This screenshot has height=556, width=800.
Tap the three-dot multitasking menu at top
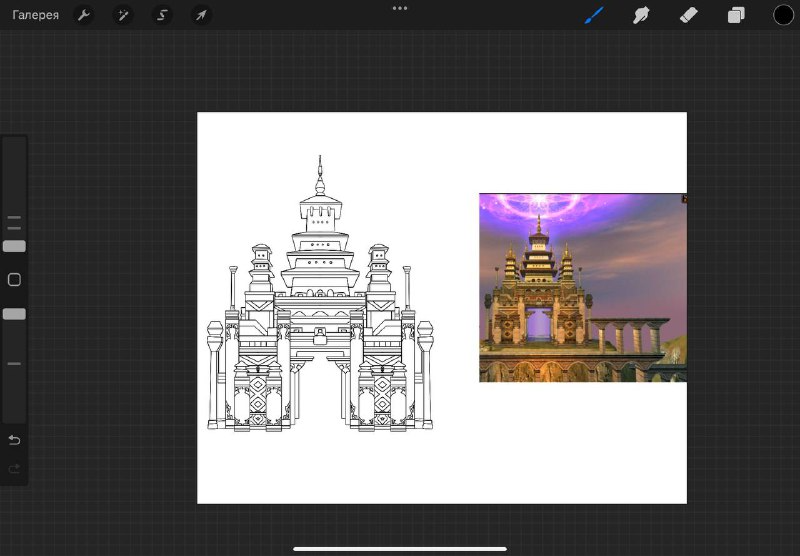[x=400, y=8]
